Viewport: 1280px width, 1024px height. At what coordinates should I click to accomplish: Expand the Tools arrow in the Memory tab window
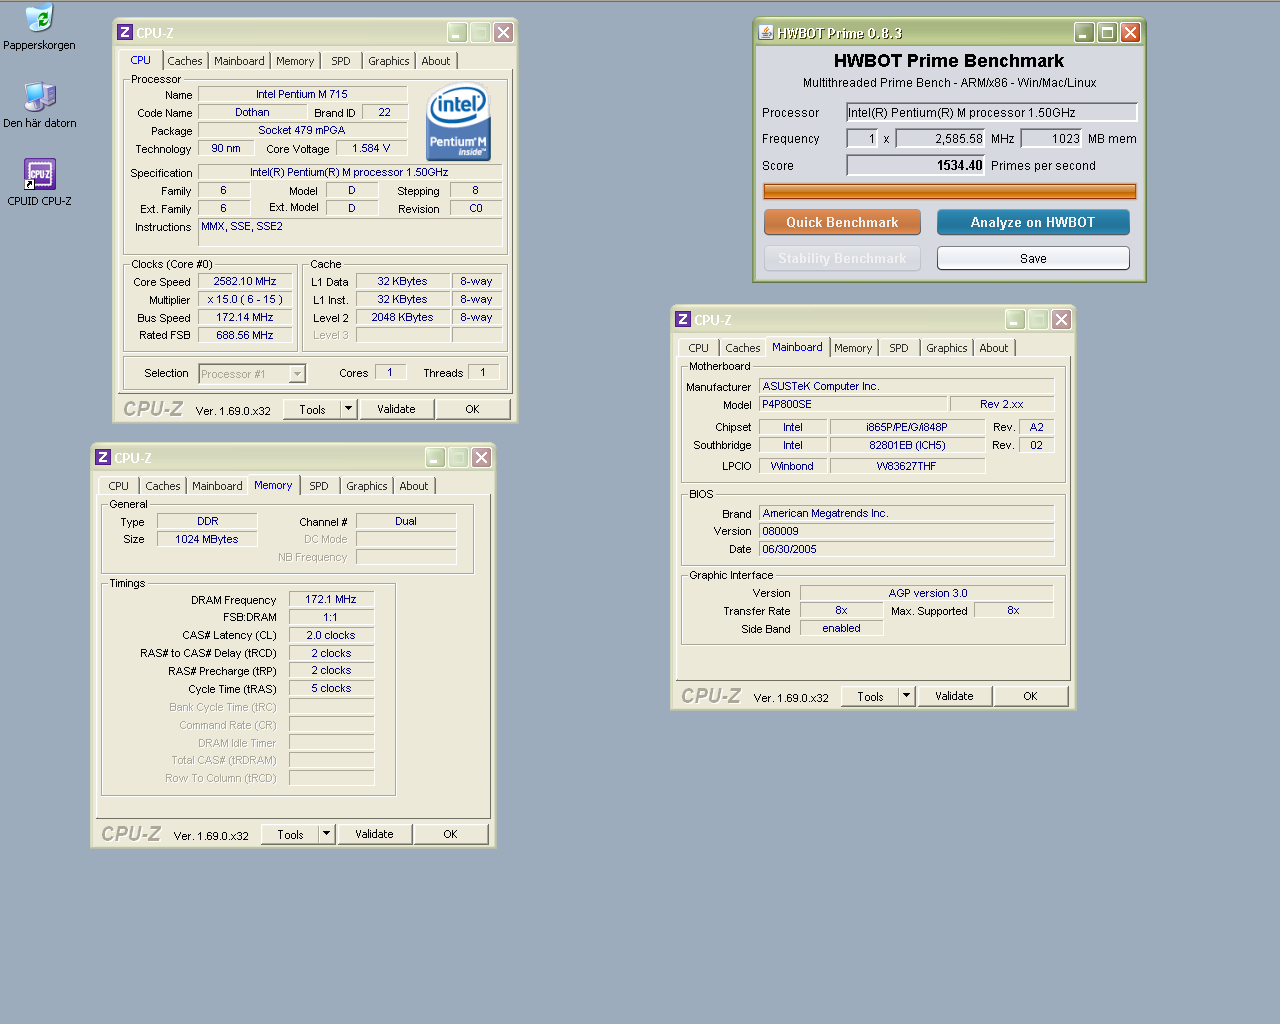pyautogui.click(x=326, y=834)
